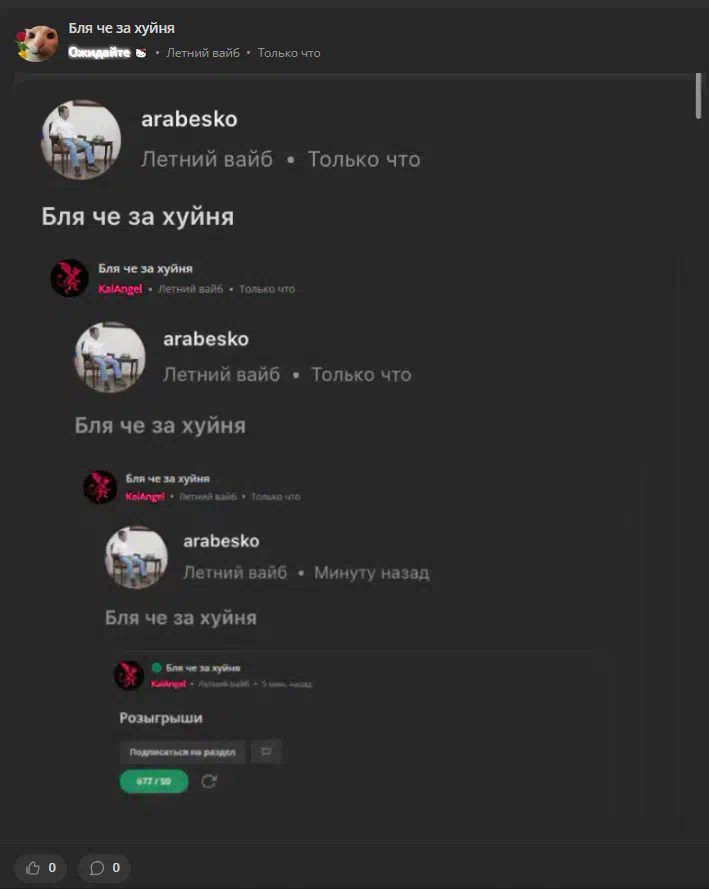Click the innermost KaiAngel dragon avatar
This screenshot has height=889, width=709.
coord(129,675)
